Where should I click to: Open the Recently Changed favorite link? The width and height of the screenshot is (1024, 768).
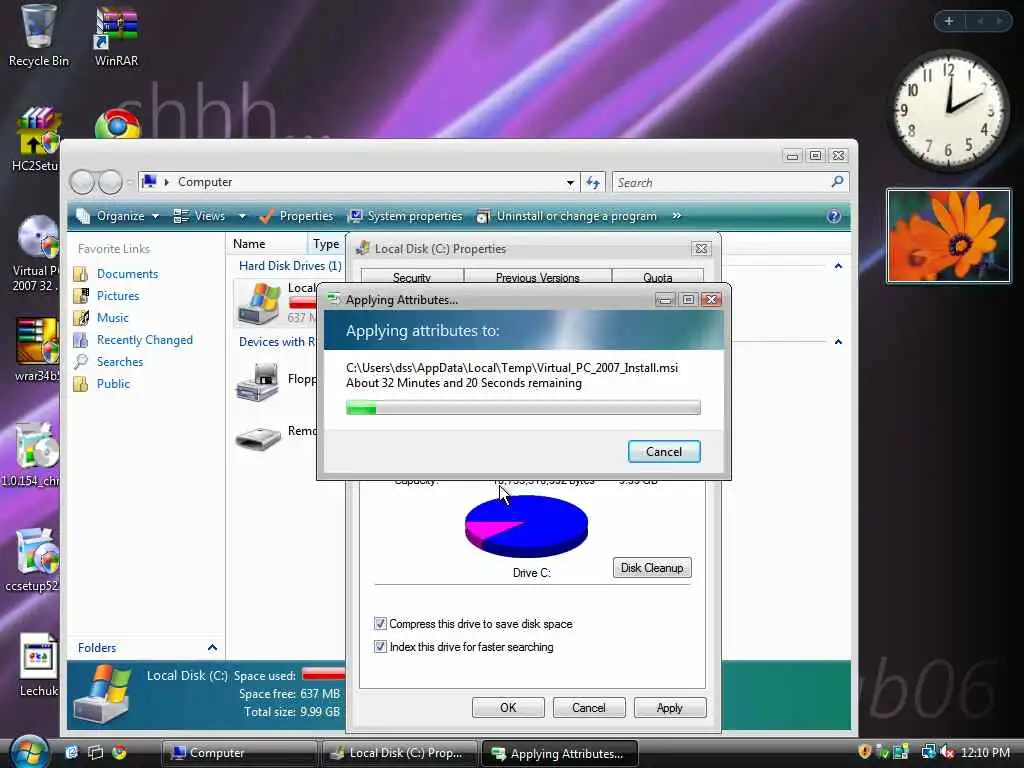point(144,340)
